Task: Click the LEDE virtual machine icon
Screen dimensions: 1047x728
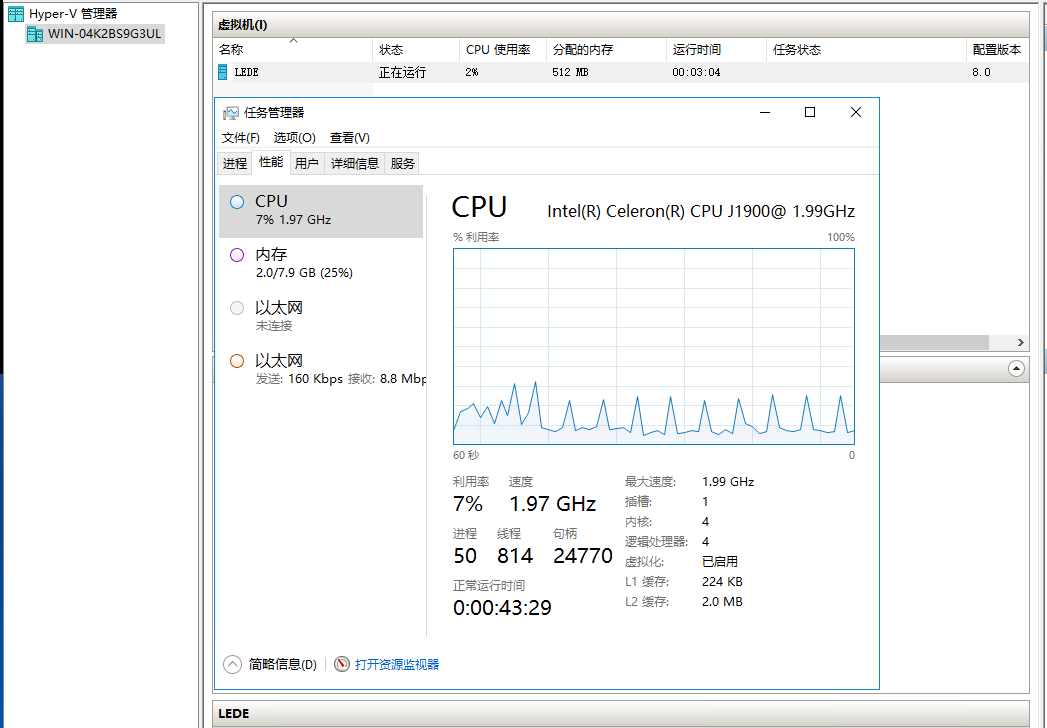Action: tap(223, 72)
